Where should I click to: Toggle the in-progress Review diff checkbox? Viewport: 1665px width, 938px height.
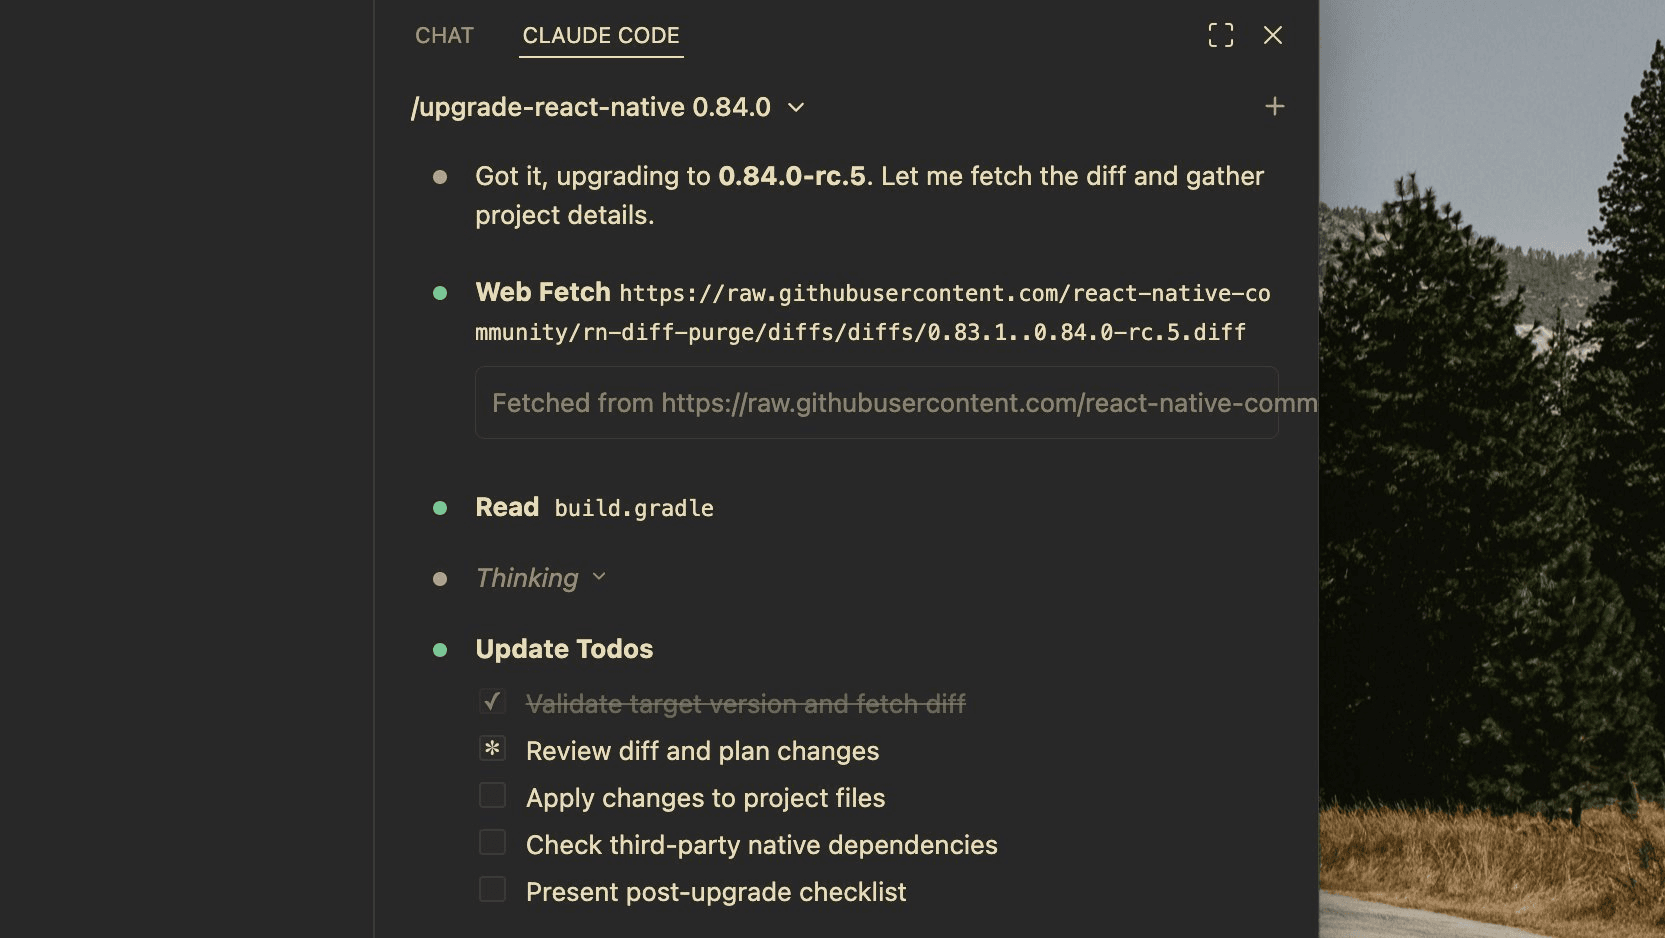pyautogui.click(x=492, y=749)
